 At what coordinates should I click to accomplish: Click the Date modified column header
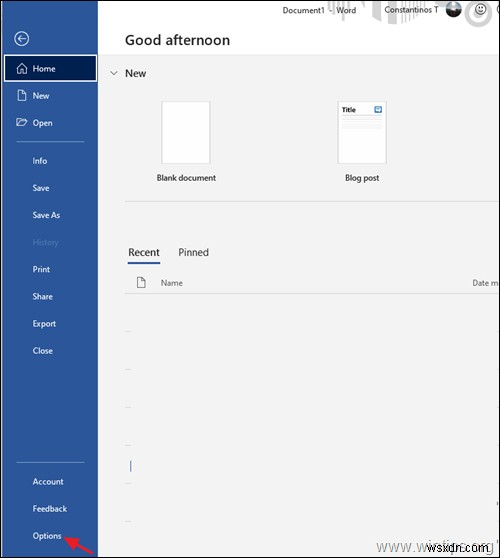[x=485, y=283]
